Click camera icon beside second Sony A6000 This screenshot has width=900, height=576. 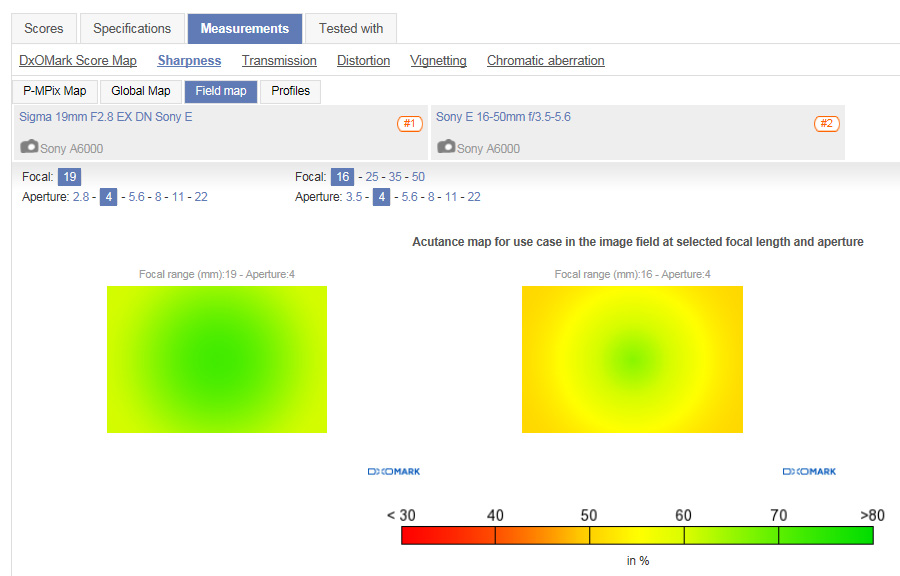(445, 147)
